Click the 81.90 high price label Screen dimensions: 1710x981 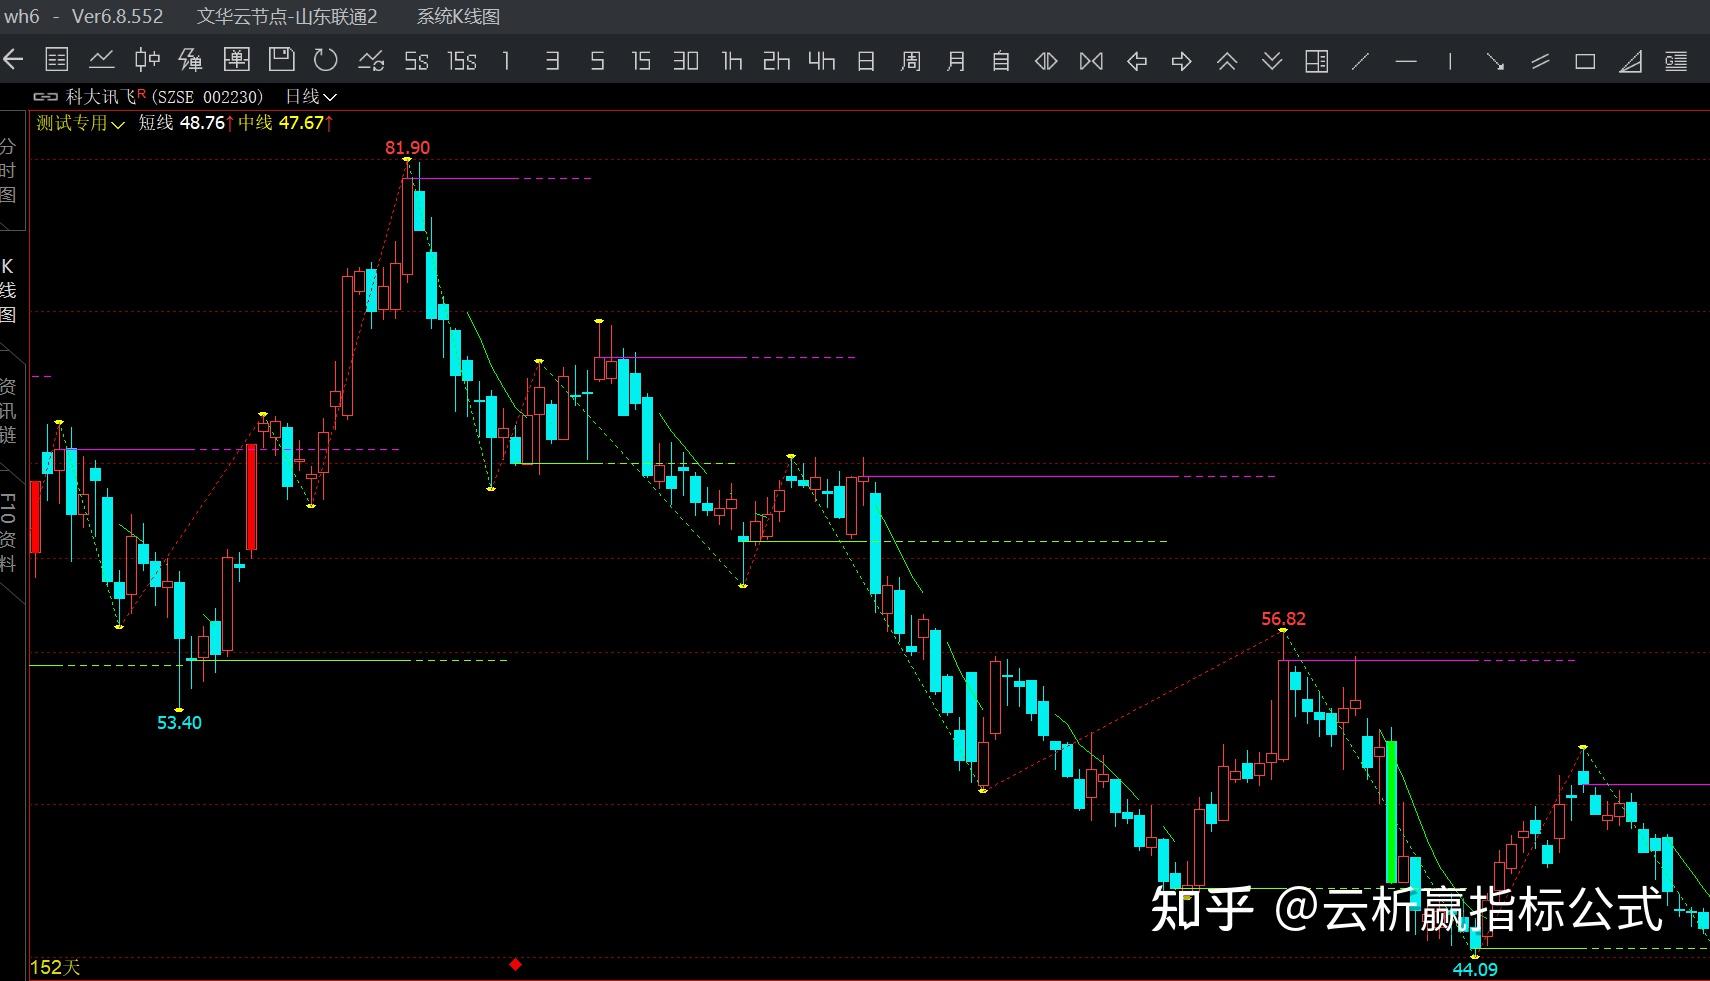tap(408, 147)
